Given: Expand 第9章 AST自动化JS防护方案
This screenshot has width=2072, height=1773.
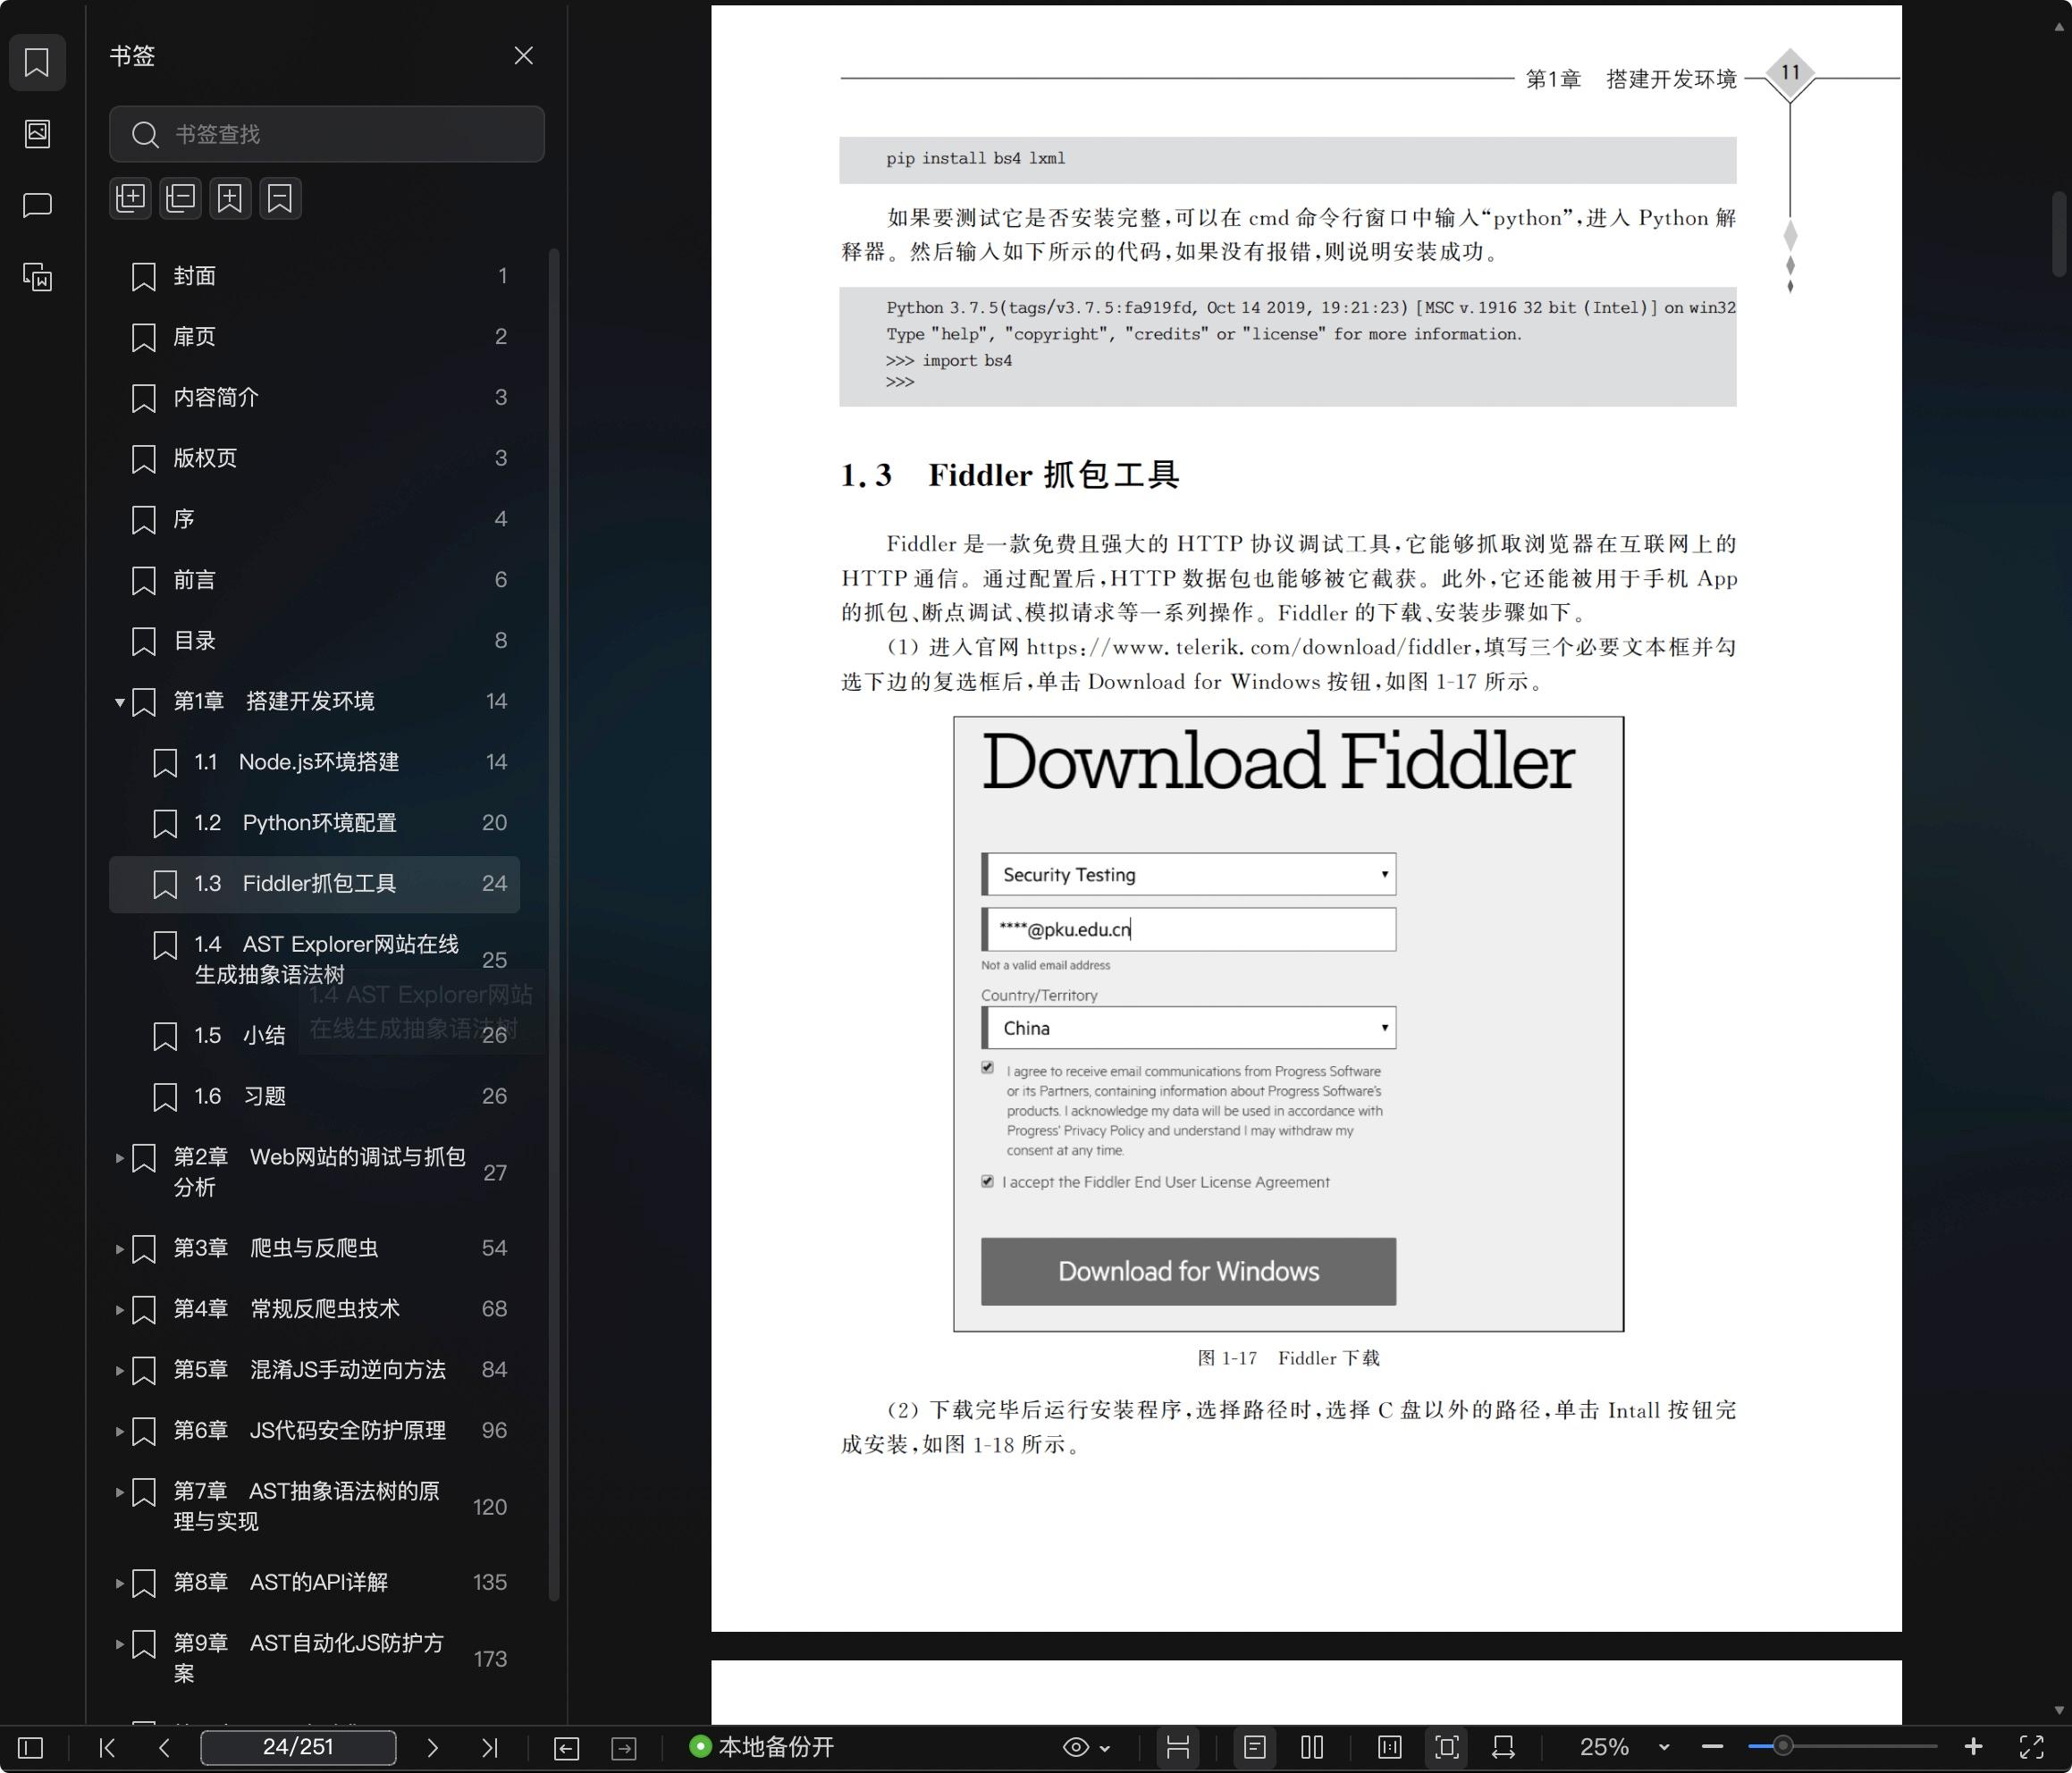Looking at the screenshot, I should [119, 1644].
